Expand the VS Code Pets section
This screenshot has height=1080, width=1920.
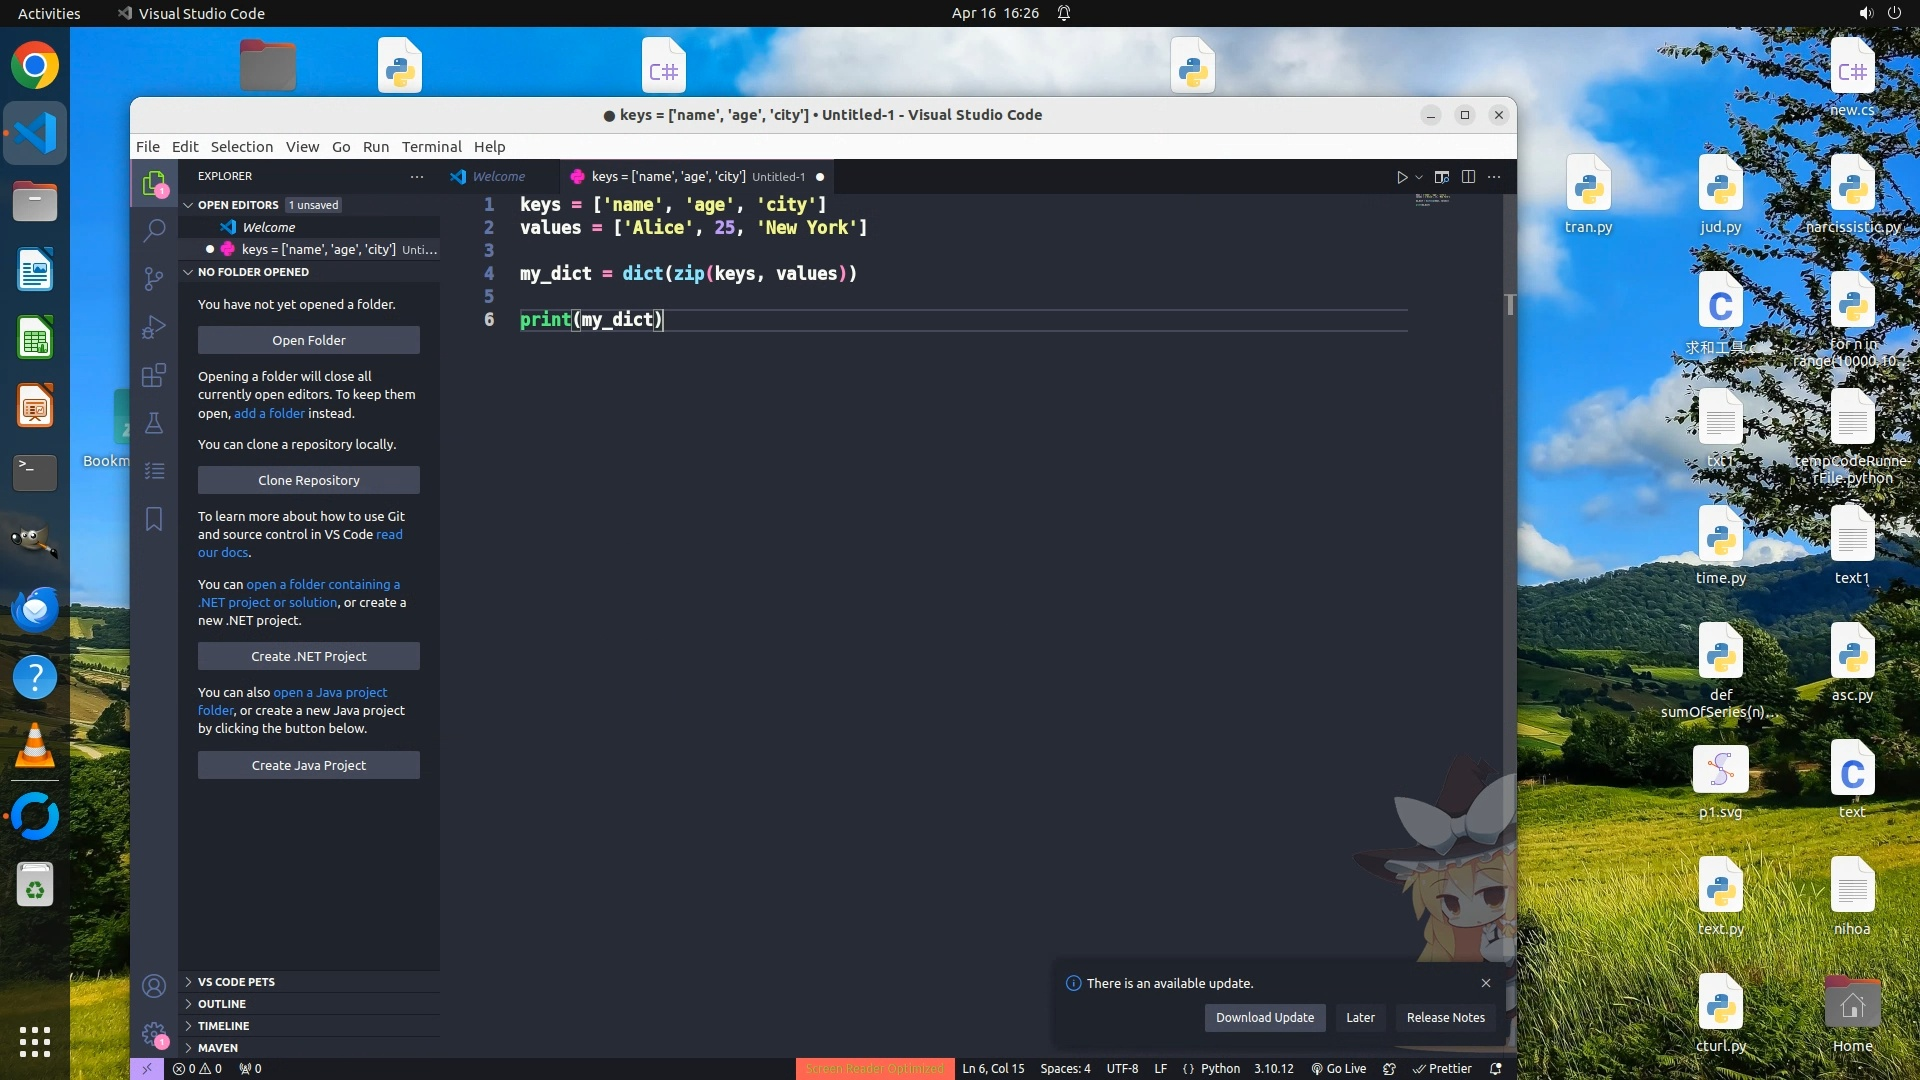[236, 982]
